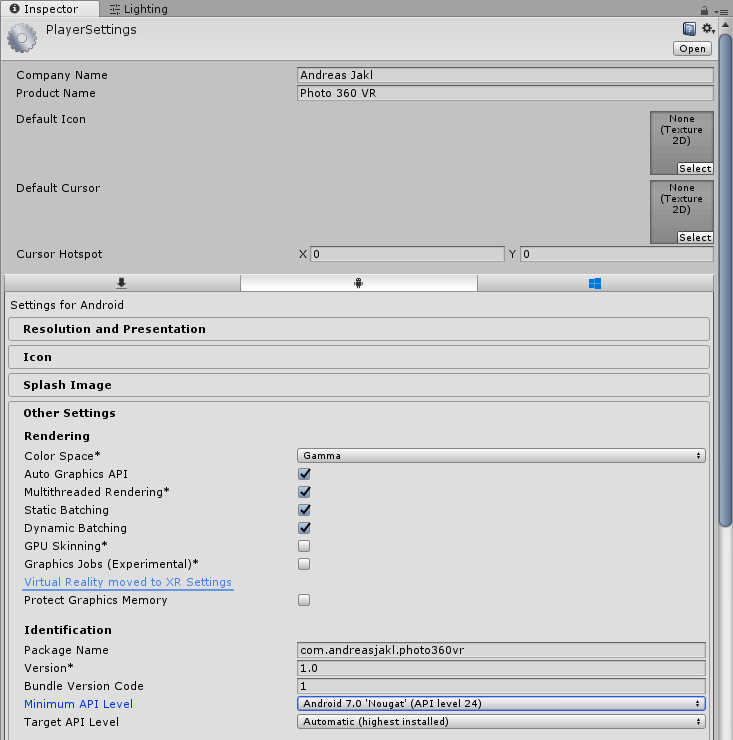This screenshot has height=740, width=733.
Task: Enable GPU Skinning checkbox
Action: pos(304,546)
